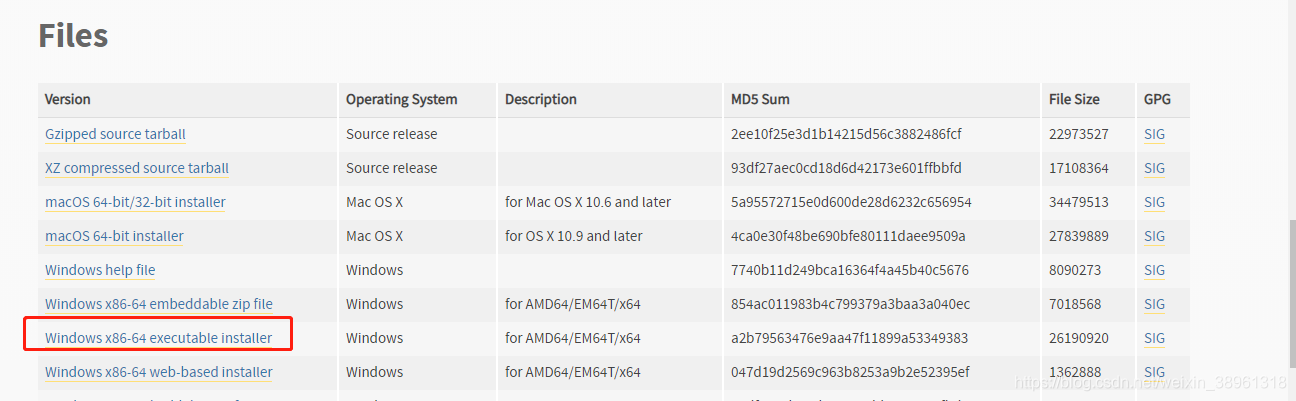Open SIG link for Gzipped source tarball

1154,134
